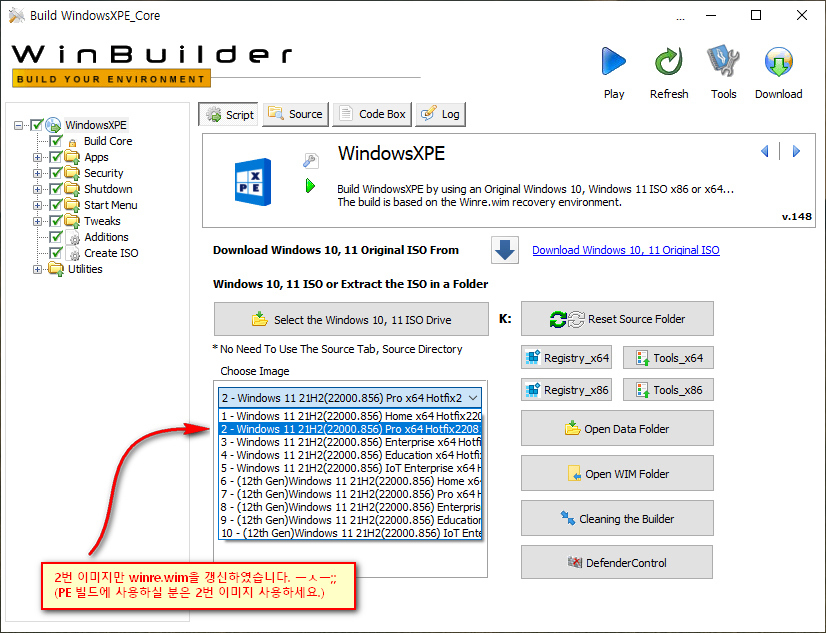This screenshot has height=633, width=826.
Task: Click the WinBuilder title bar app icon
Action: tap(16, 15)
